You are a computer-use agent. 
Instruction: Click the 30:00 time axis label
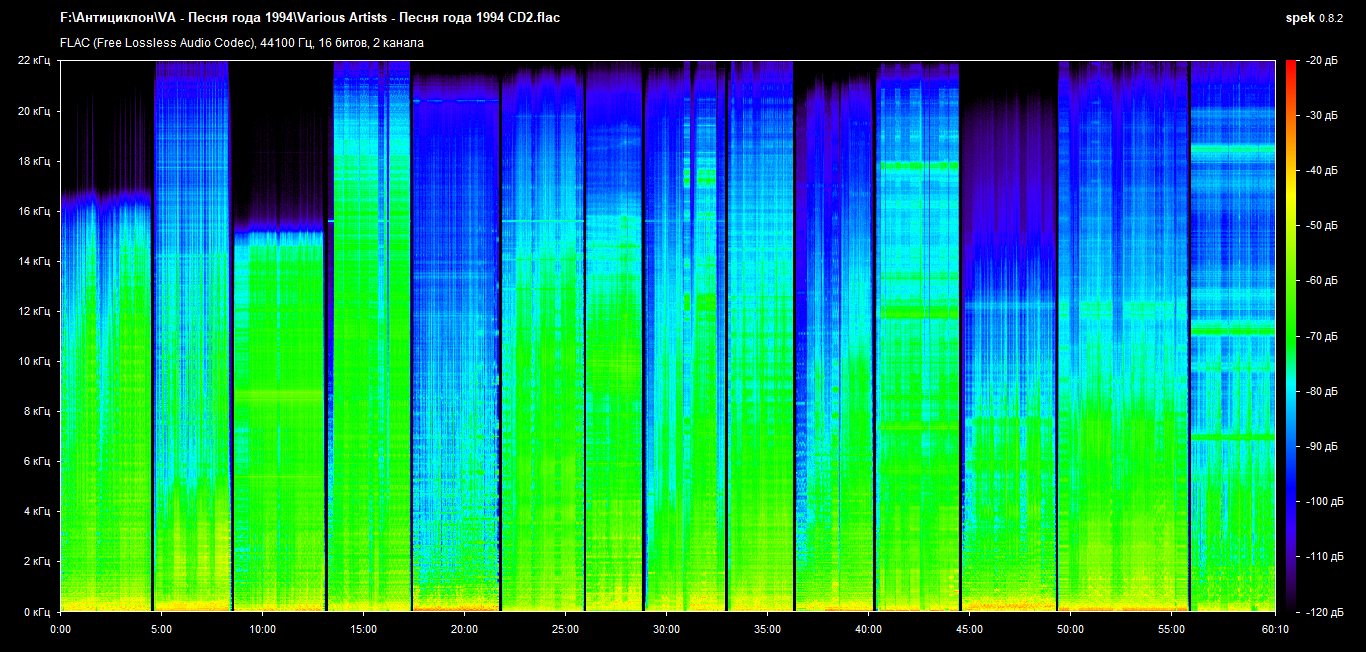666,629
